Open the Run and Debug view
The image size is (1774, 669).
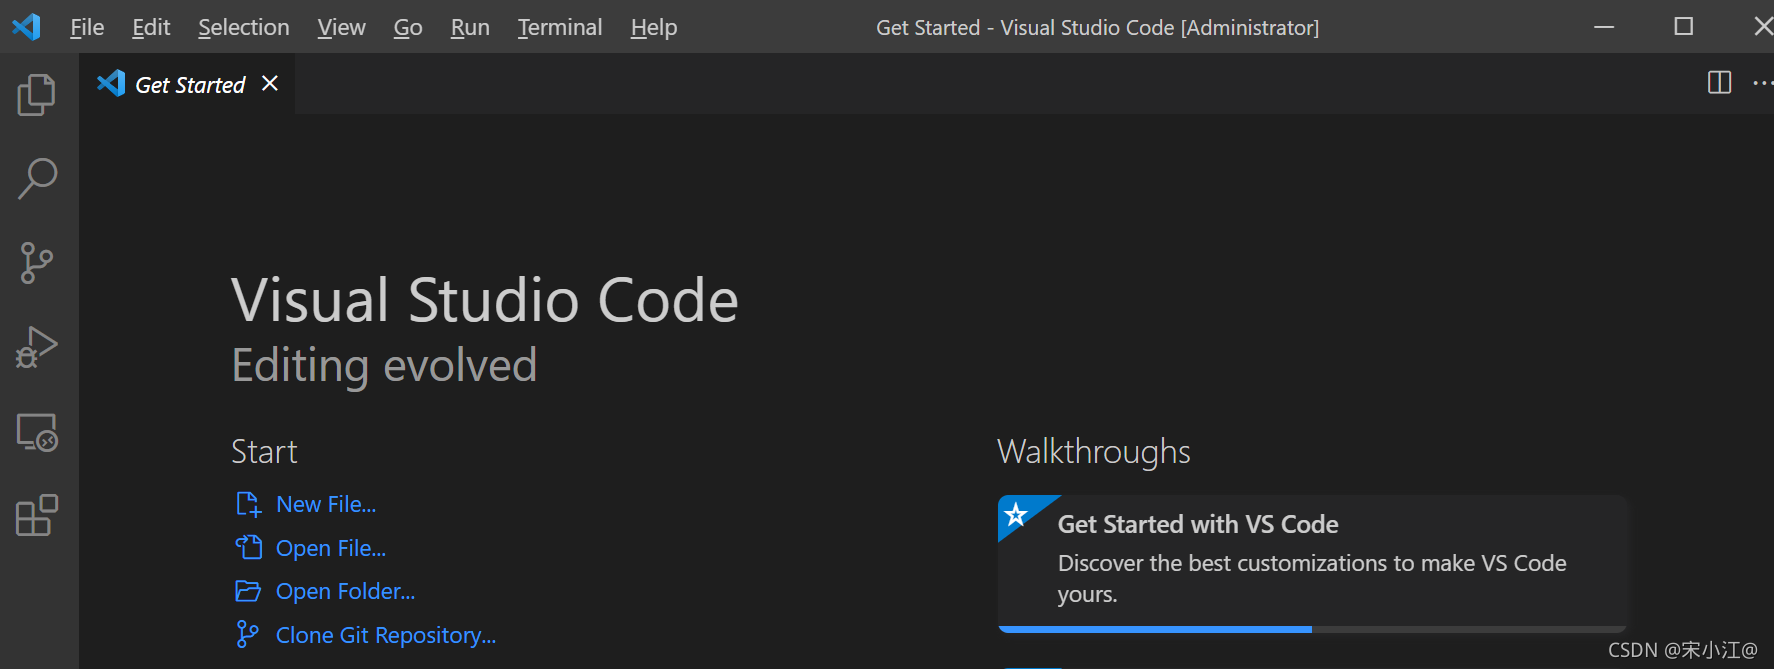(x=37, y=347)
